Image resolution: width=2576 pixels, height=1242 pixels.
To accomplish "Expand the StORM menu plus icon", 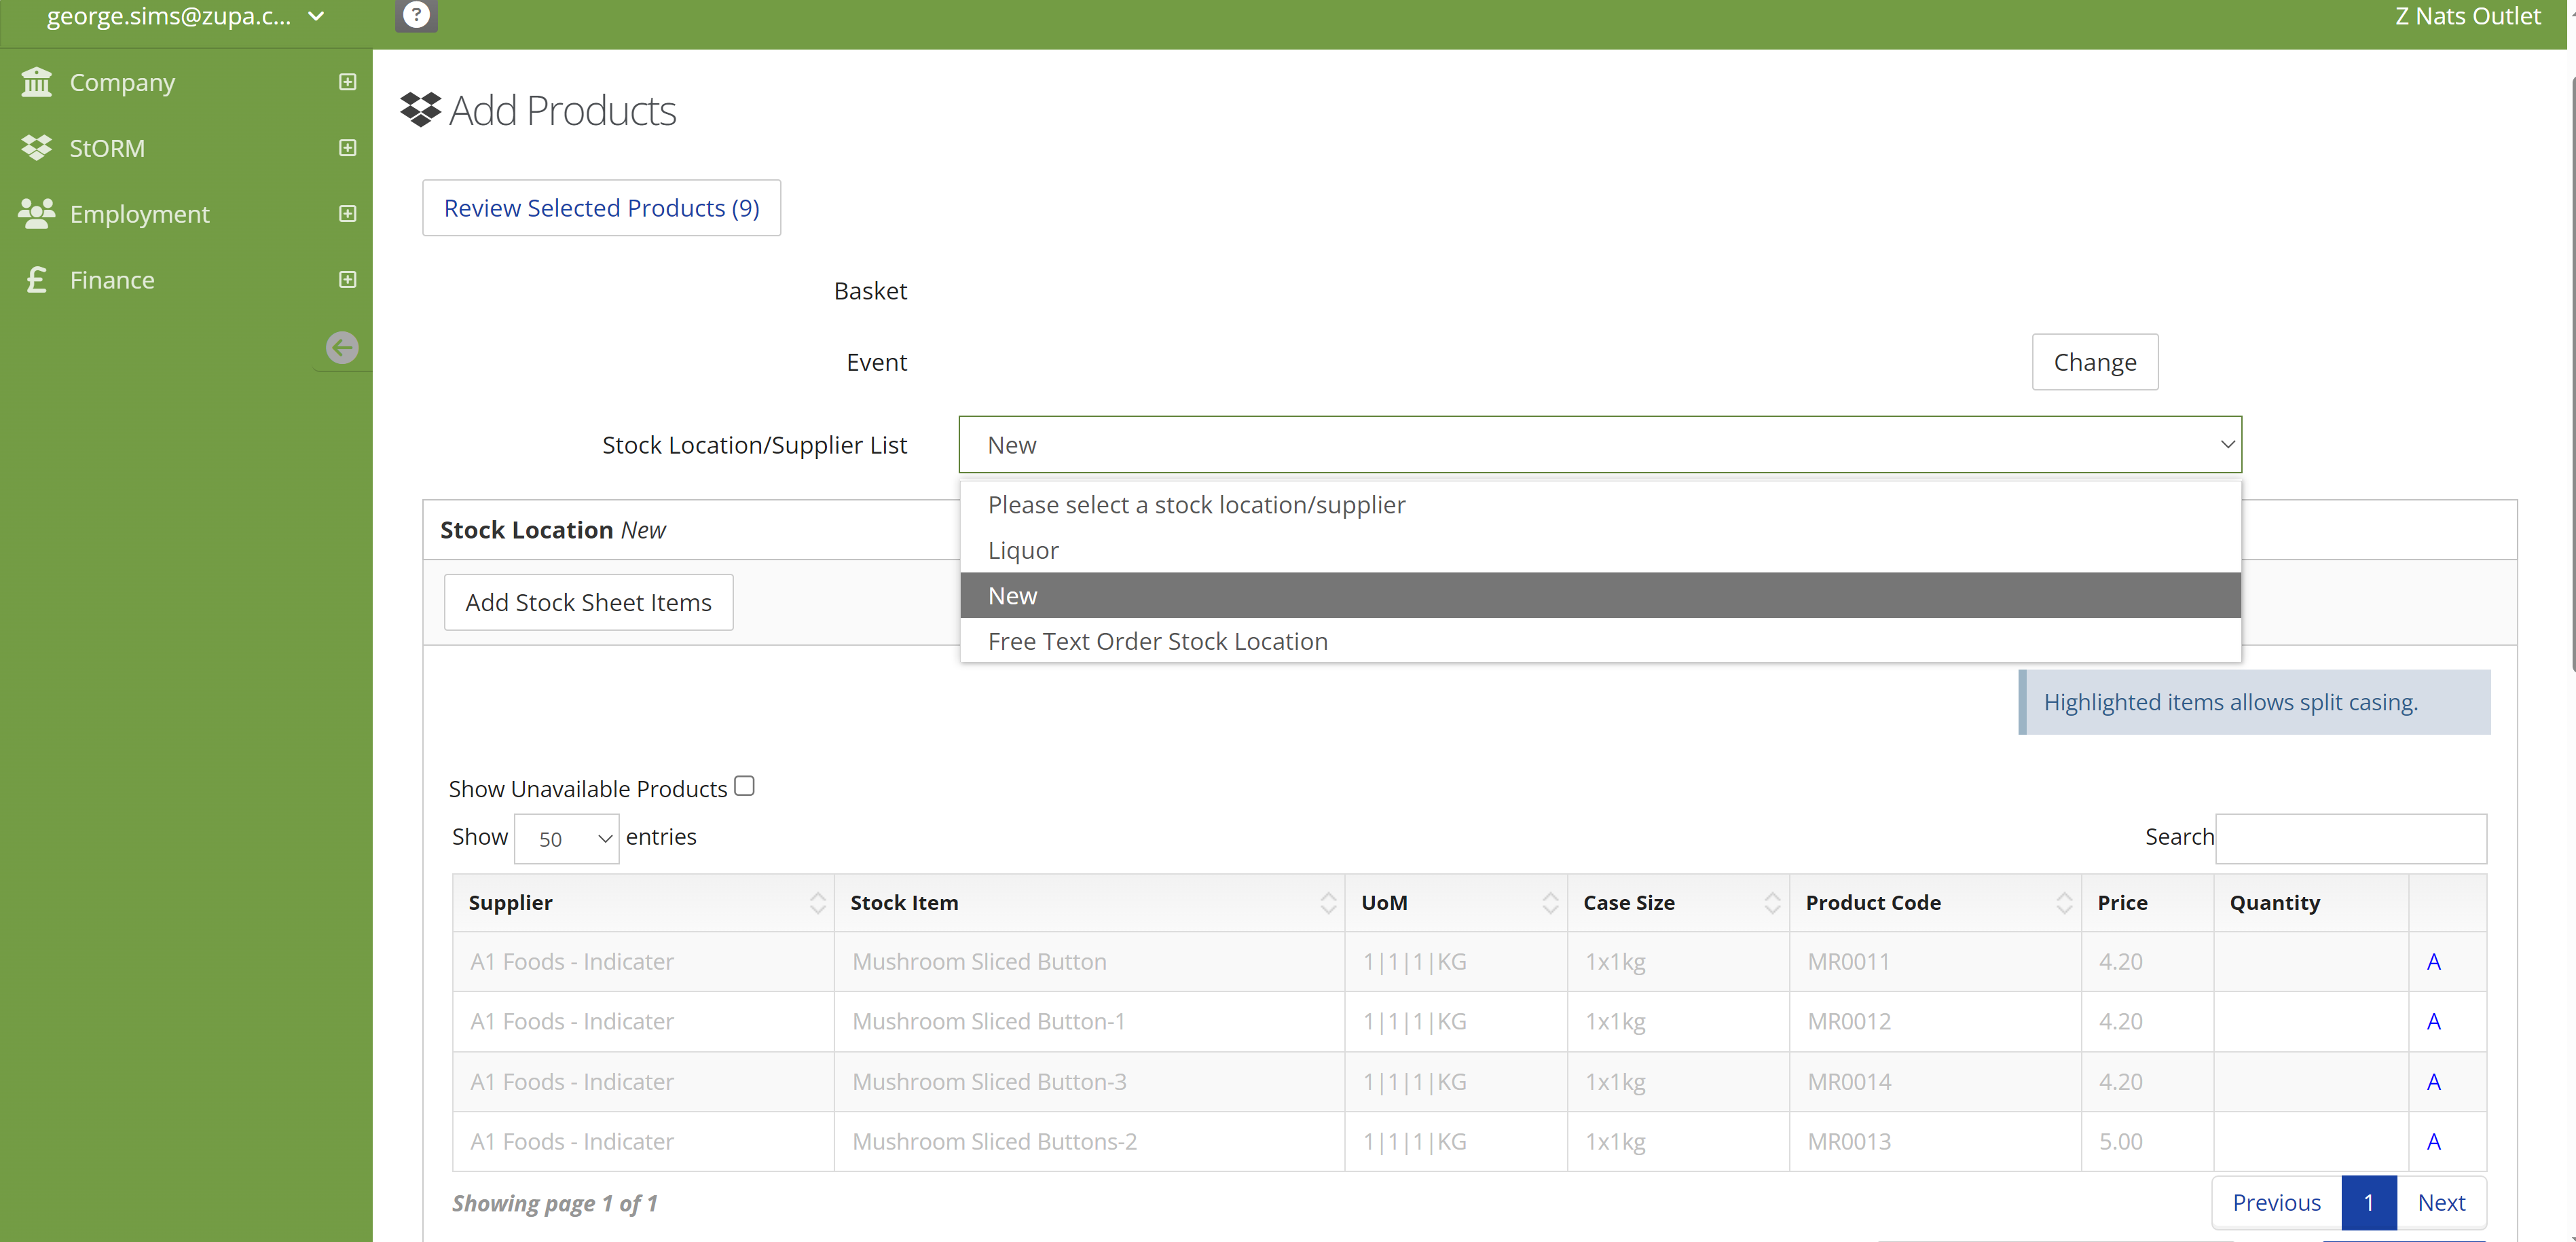I will click(x=347, y=148).
